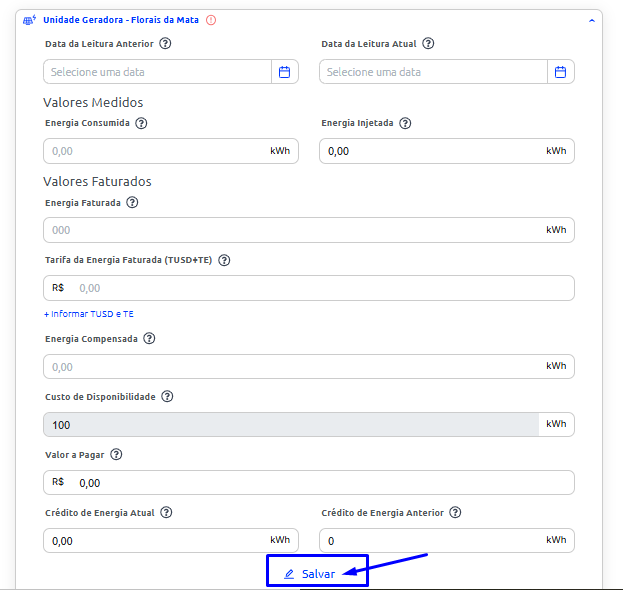Click help icon next to Valor a Pagar
623x590 pixels.
(x=116, y=454)
